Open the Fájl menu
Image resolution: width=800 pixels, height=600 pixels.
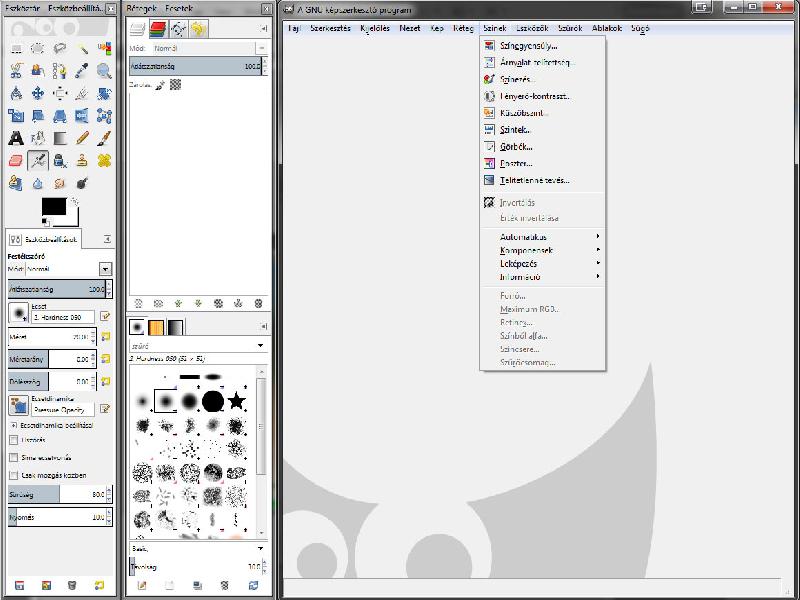click(x=294, y=28)
